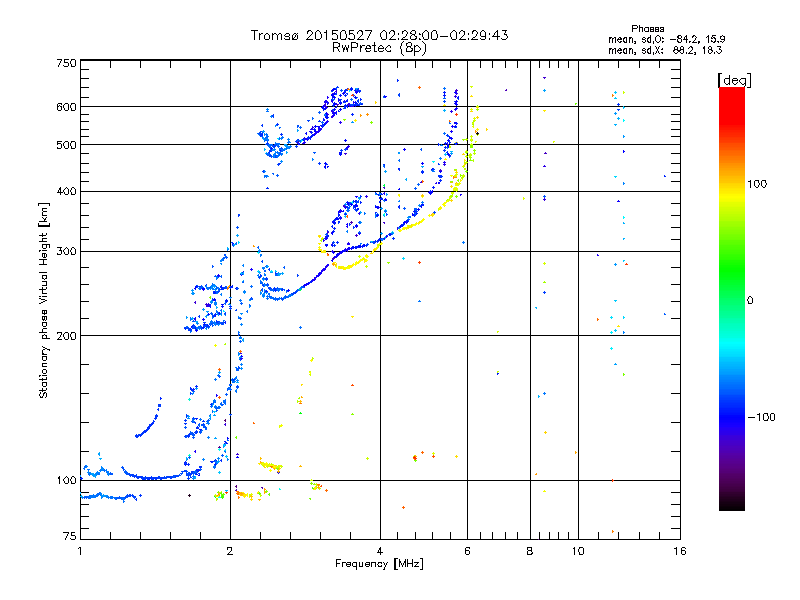Click the '[deg]' colorbar unit label
Viewport: 800px width, 600px height.
[734, 80]
